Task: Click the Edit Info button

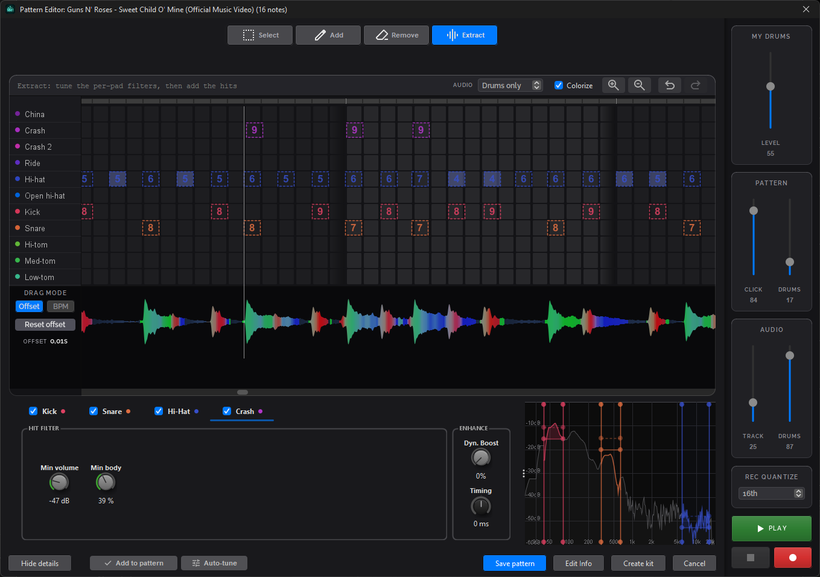Action: pos(578,563)
